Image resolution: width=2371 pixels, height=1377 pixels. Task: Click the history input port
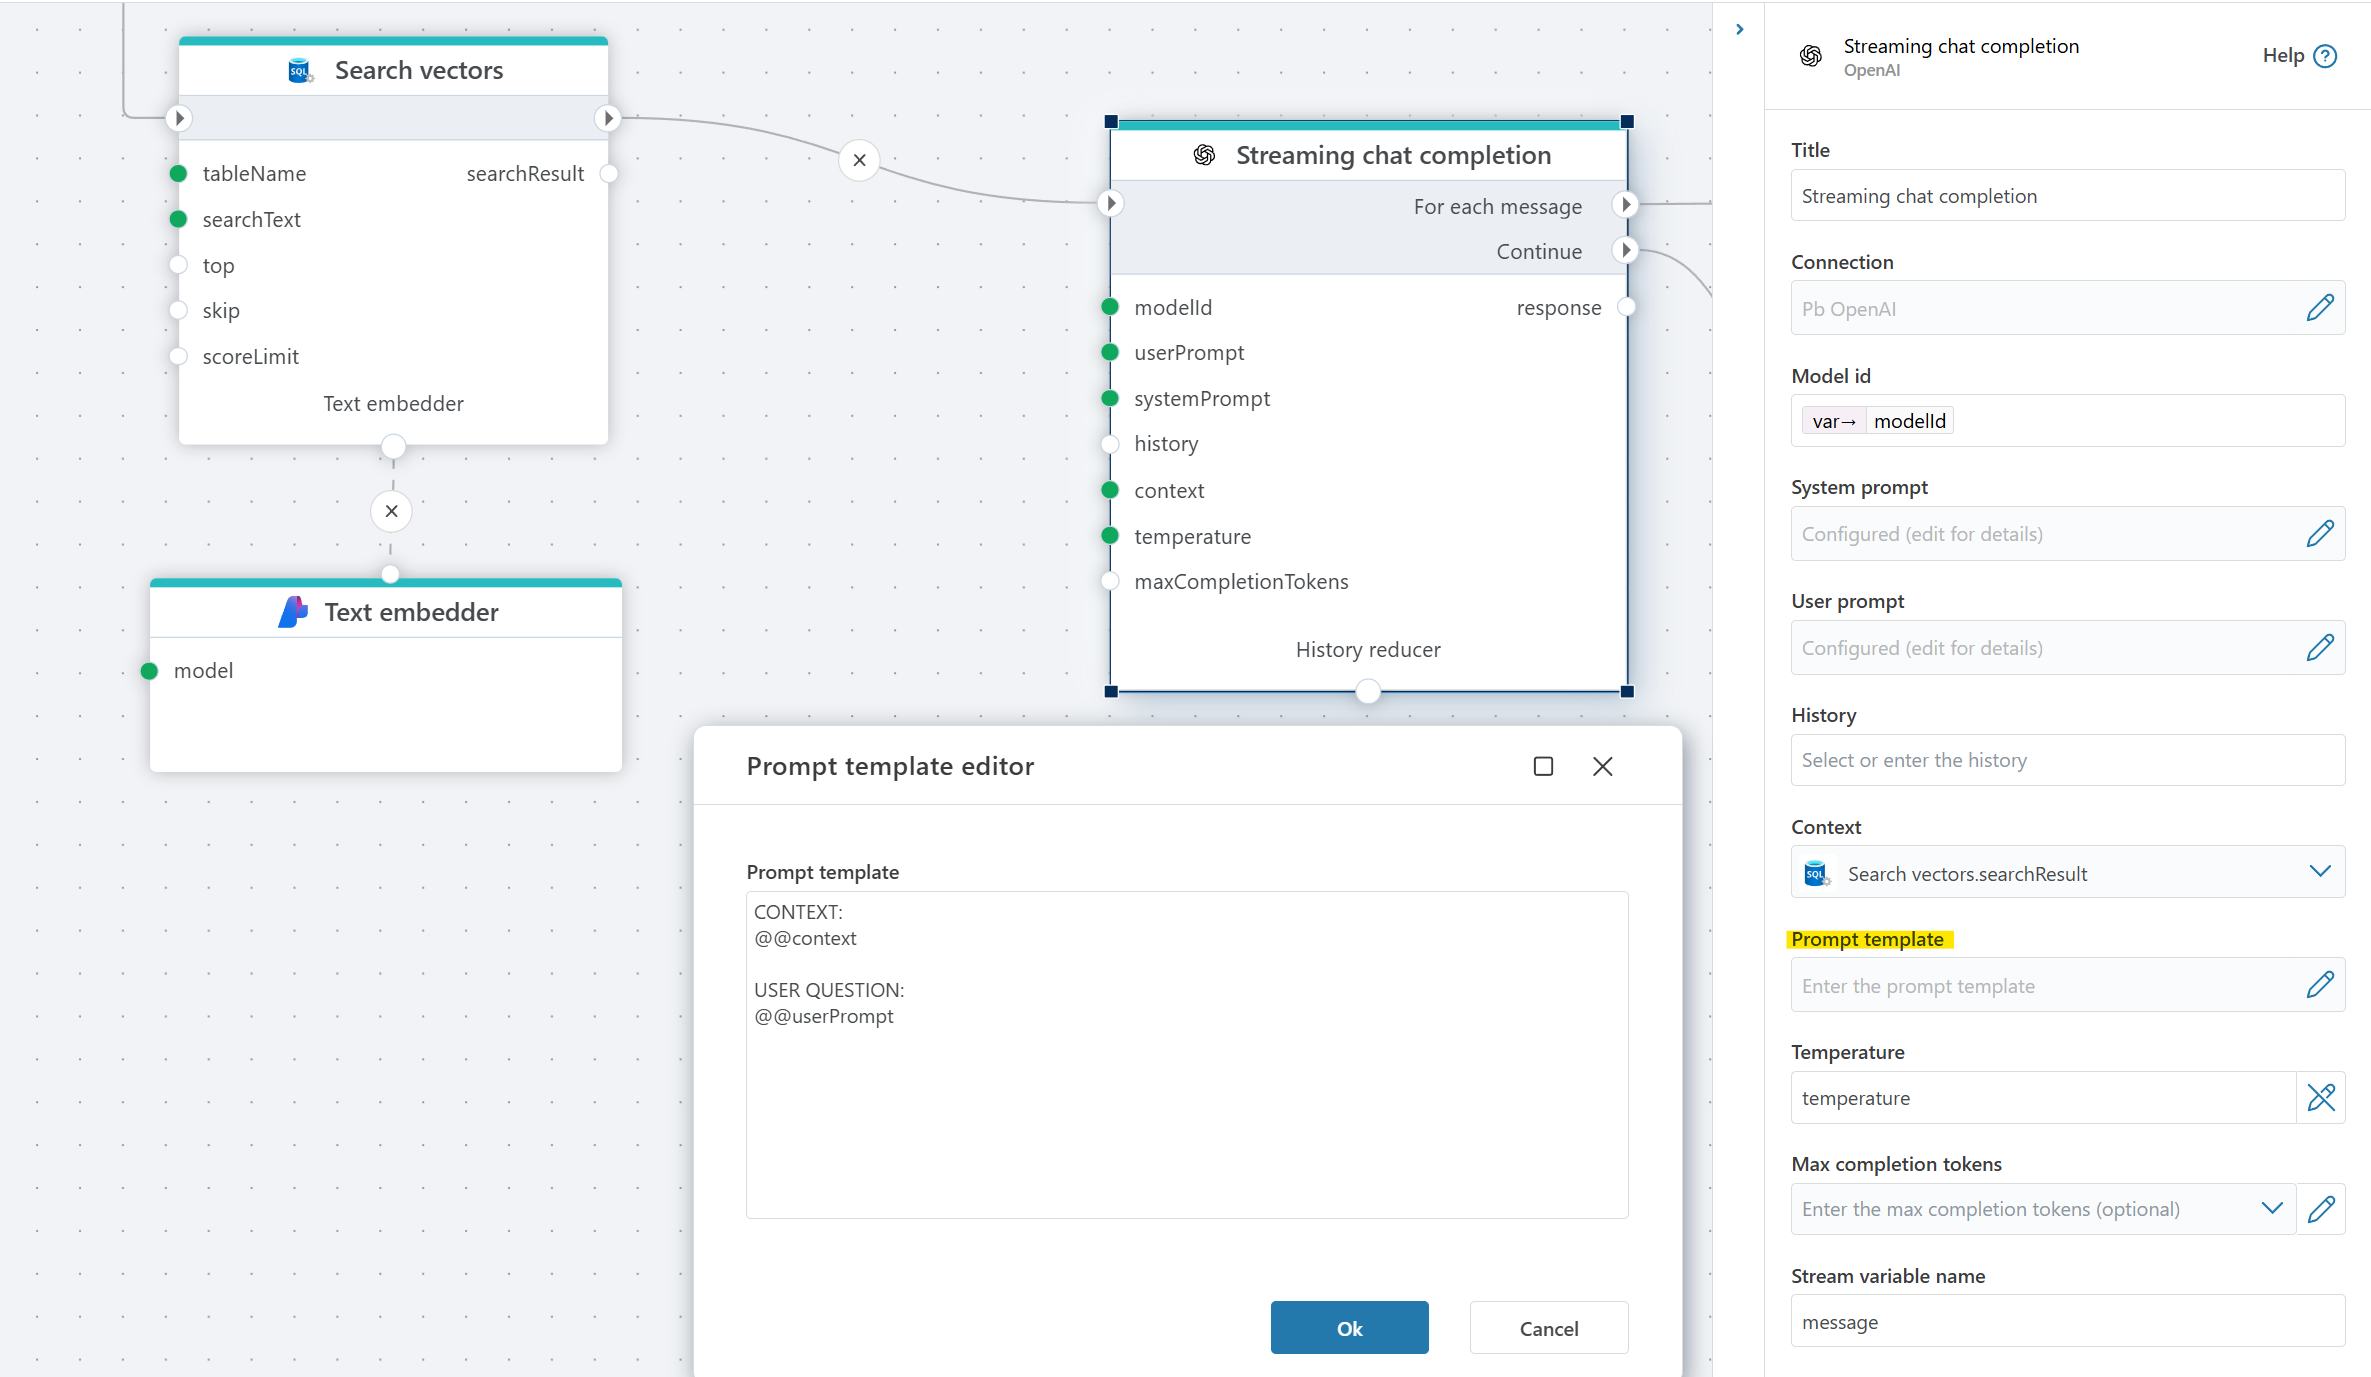pos(1110,444)
